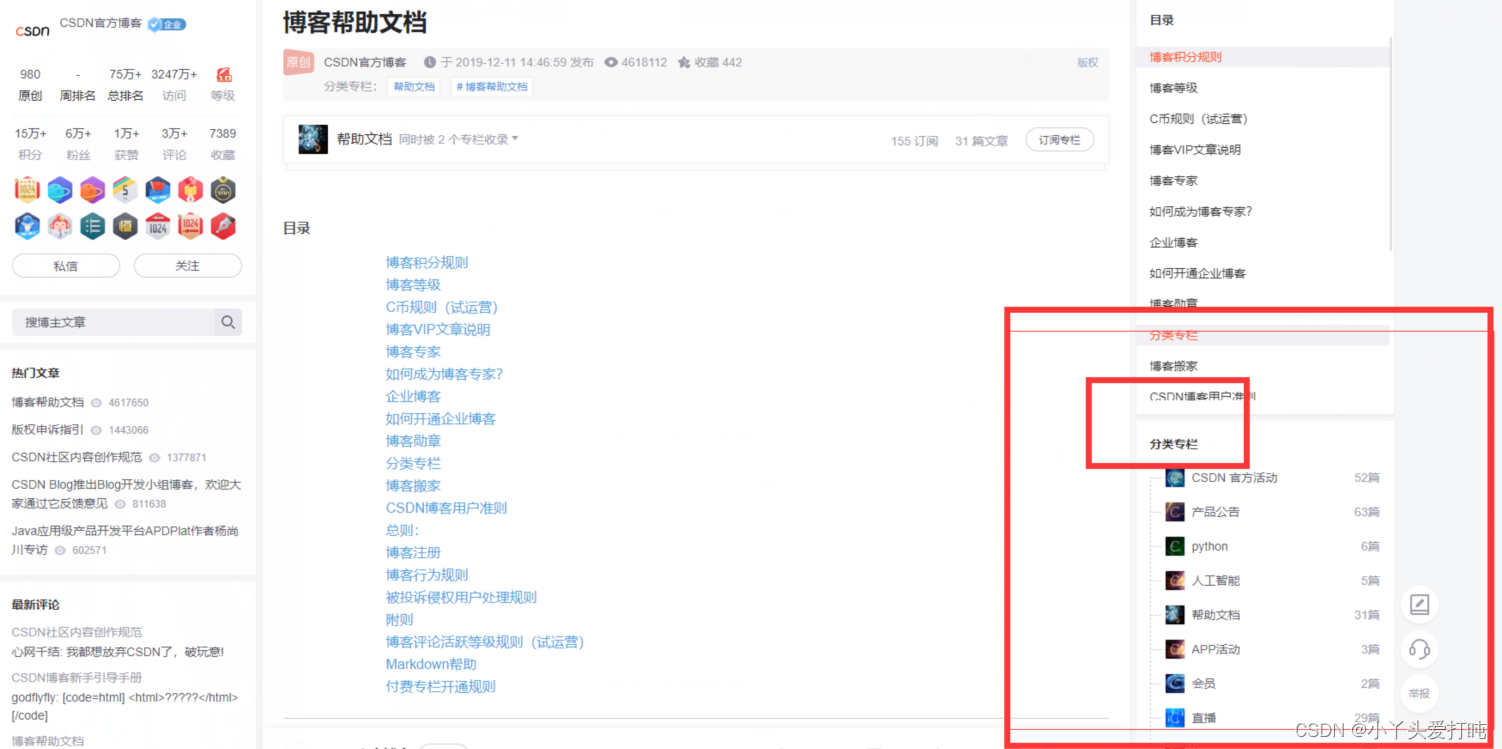Click the APP活动 column icon
1502x749 pixels.
click(x=1175, y=649)
